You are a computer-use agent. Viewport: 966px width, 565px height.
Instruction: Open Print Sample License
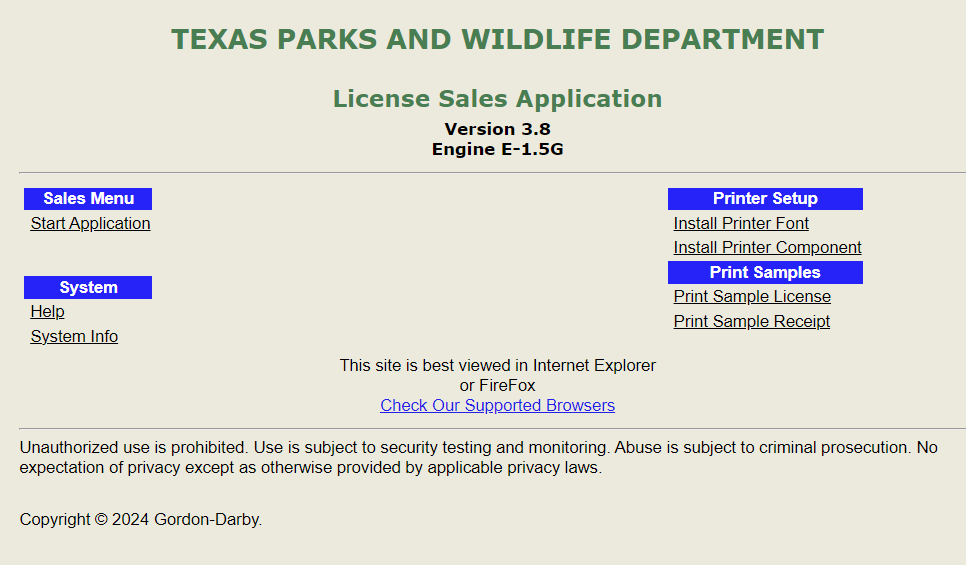coord(752,297)
